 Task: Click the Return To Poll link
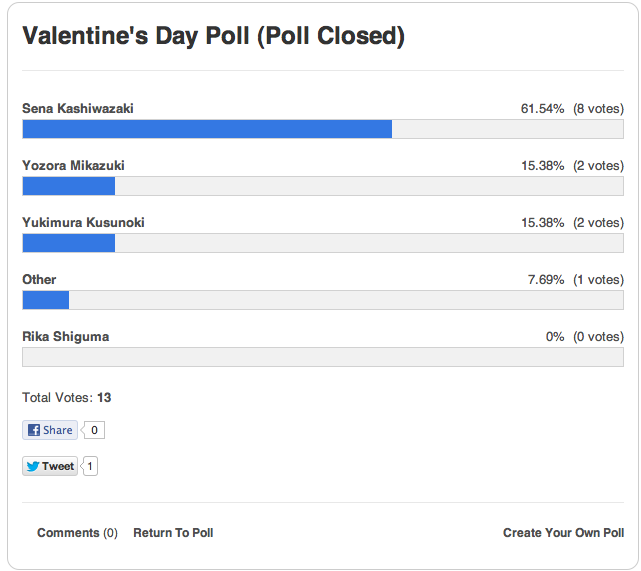[x=173, y=533]
